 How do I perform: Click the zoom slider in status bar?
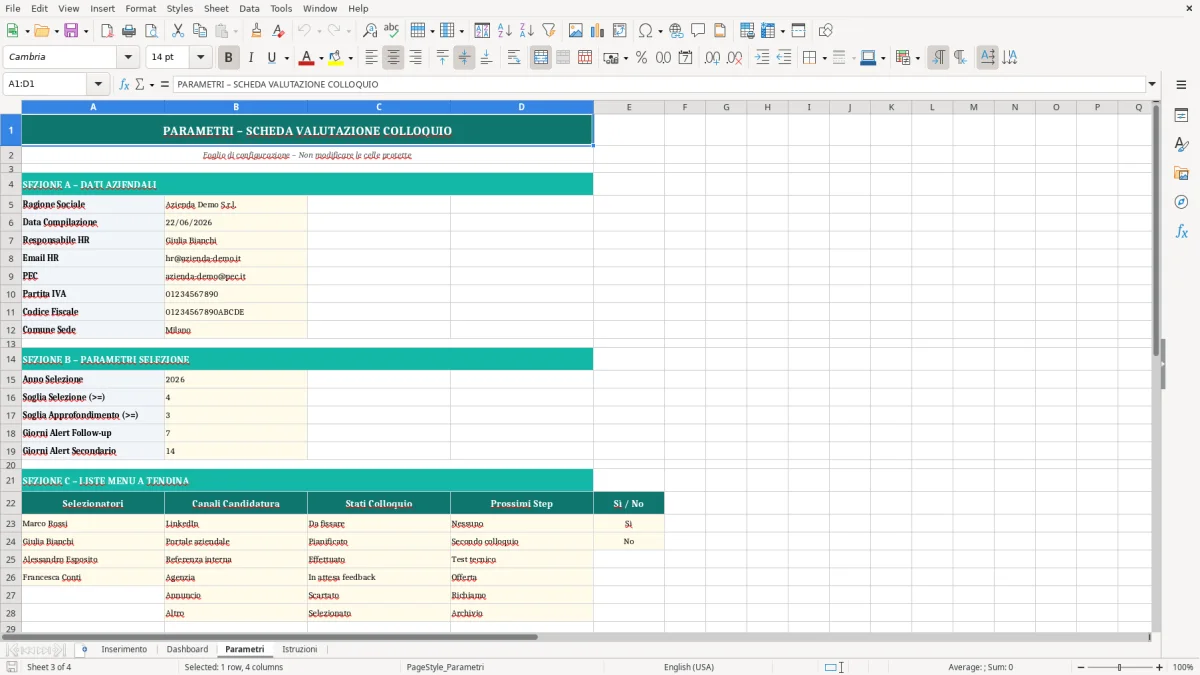tap(1119, 667)
